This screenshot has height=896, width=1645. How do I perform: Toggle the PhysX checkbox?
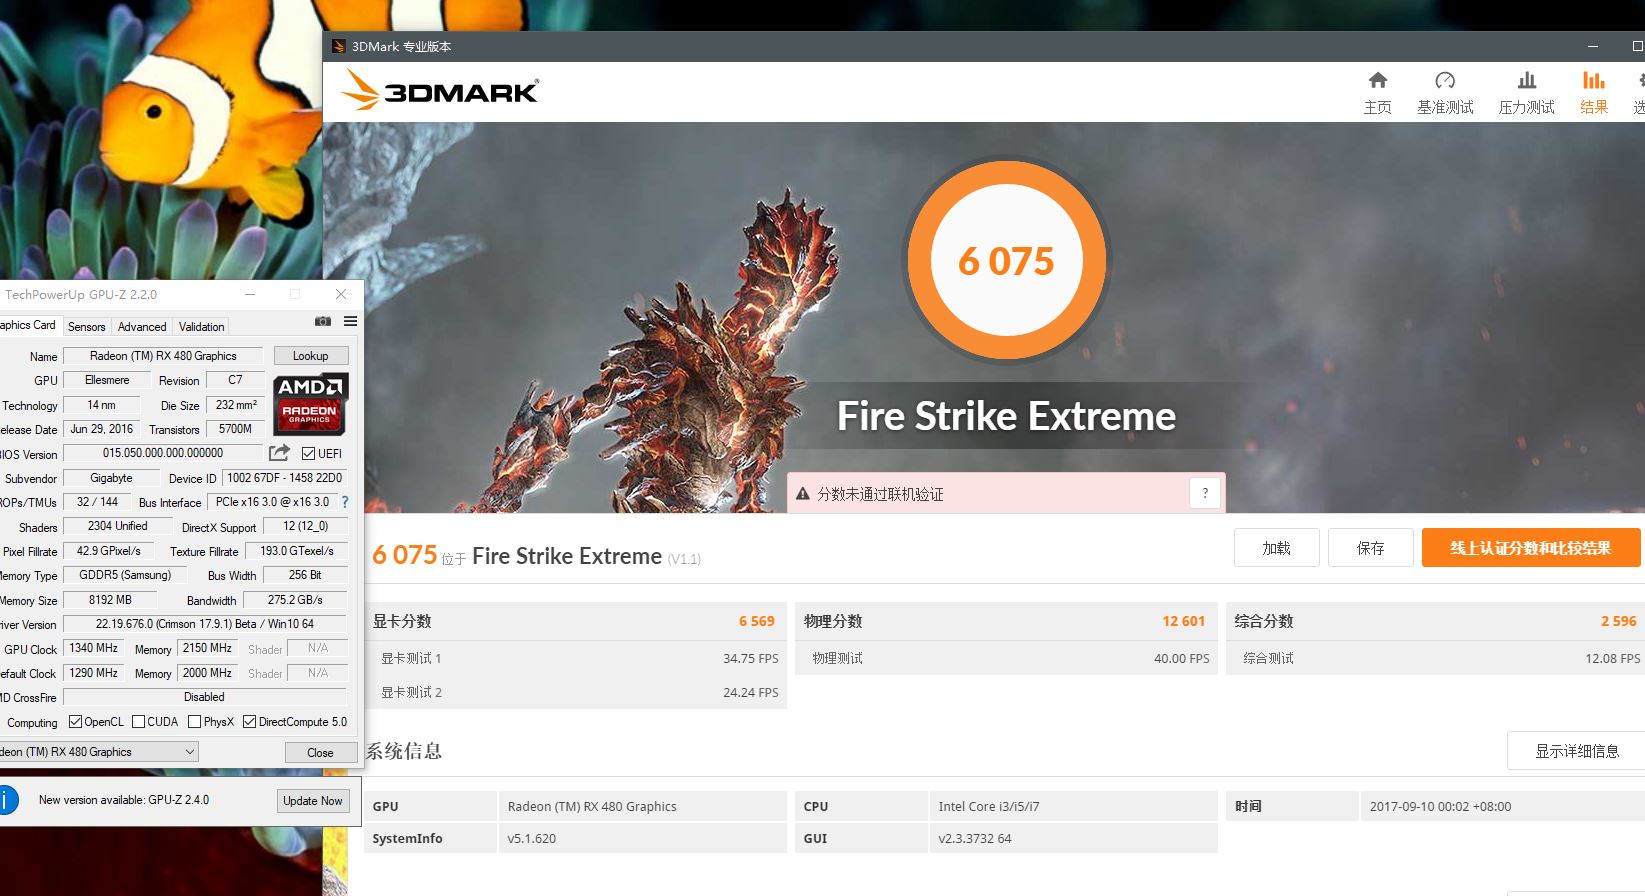click(x=194, y=722)
